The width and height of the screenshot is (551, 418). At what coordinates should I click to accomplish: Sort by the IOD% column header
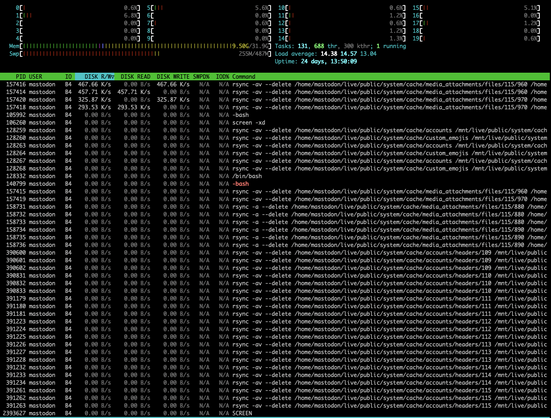click(222, 77)
